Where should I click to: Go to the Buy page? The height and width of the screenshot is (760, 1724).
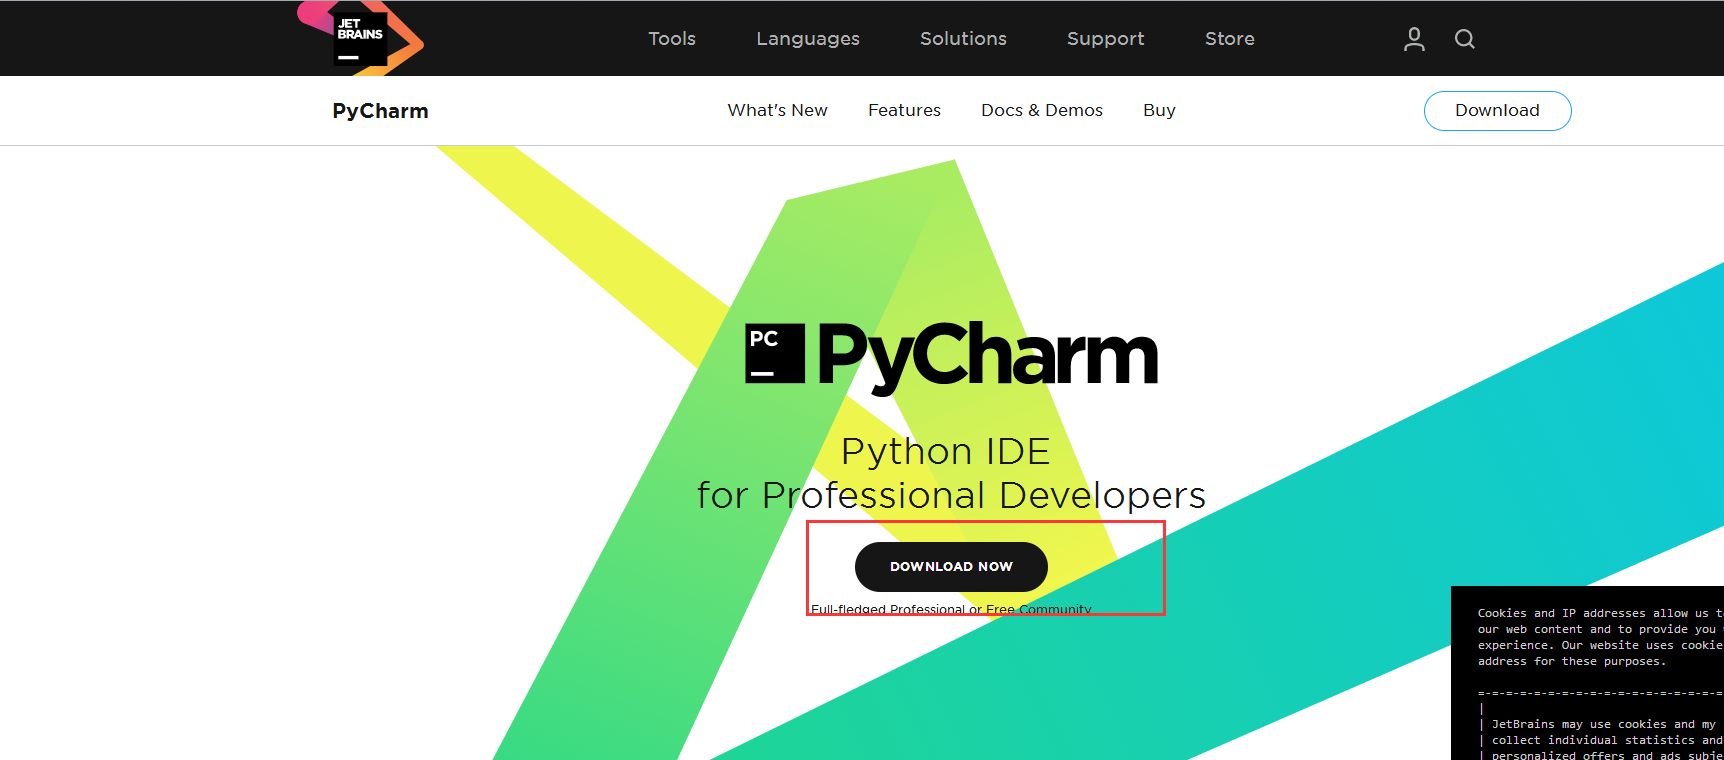click(1159, 110)
